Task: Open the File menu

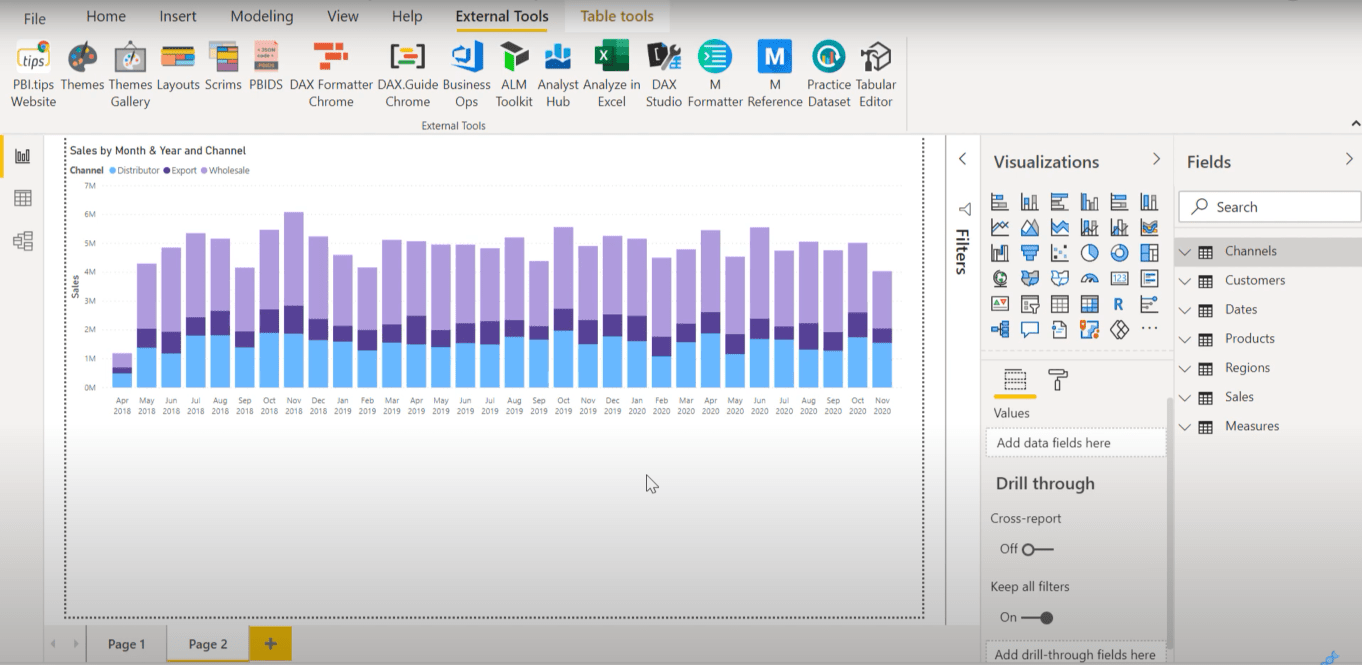Action: 34,18
